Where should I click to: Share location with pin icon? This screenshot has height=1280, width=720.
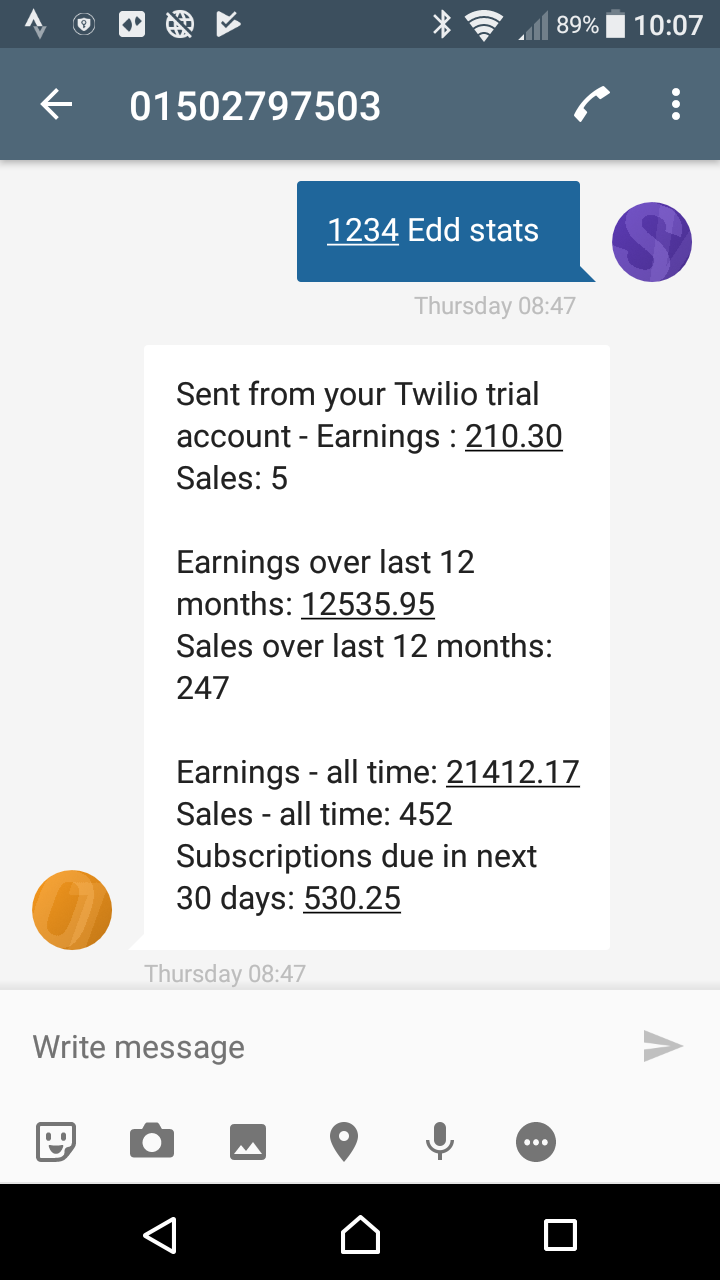[344, 1141]
